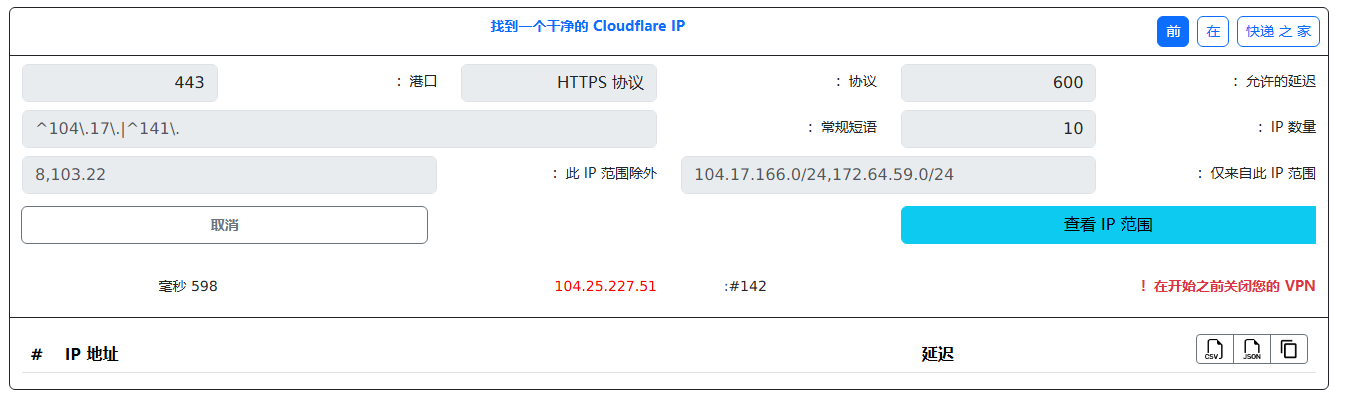Open the HTTPS 协议 protocol selector

[558, 83]
